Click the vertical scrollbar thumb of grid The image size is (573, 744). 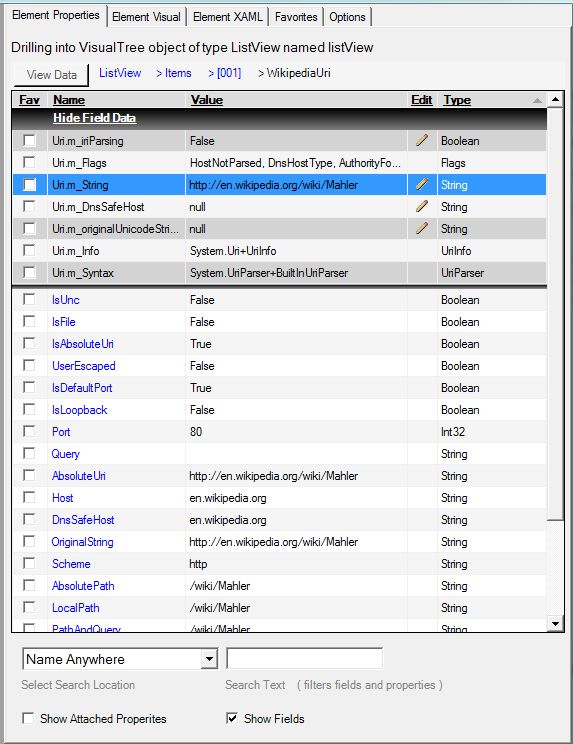[555, 314]
